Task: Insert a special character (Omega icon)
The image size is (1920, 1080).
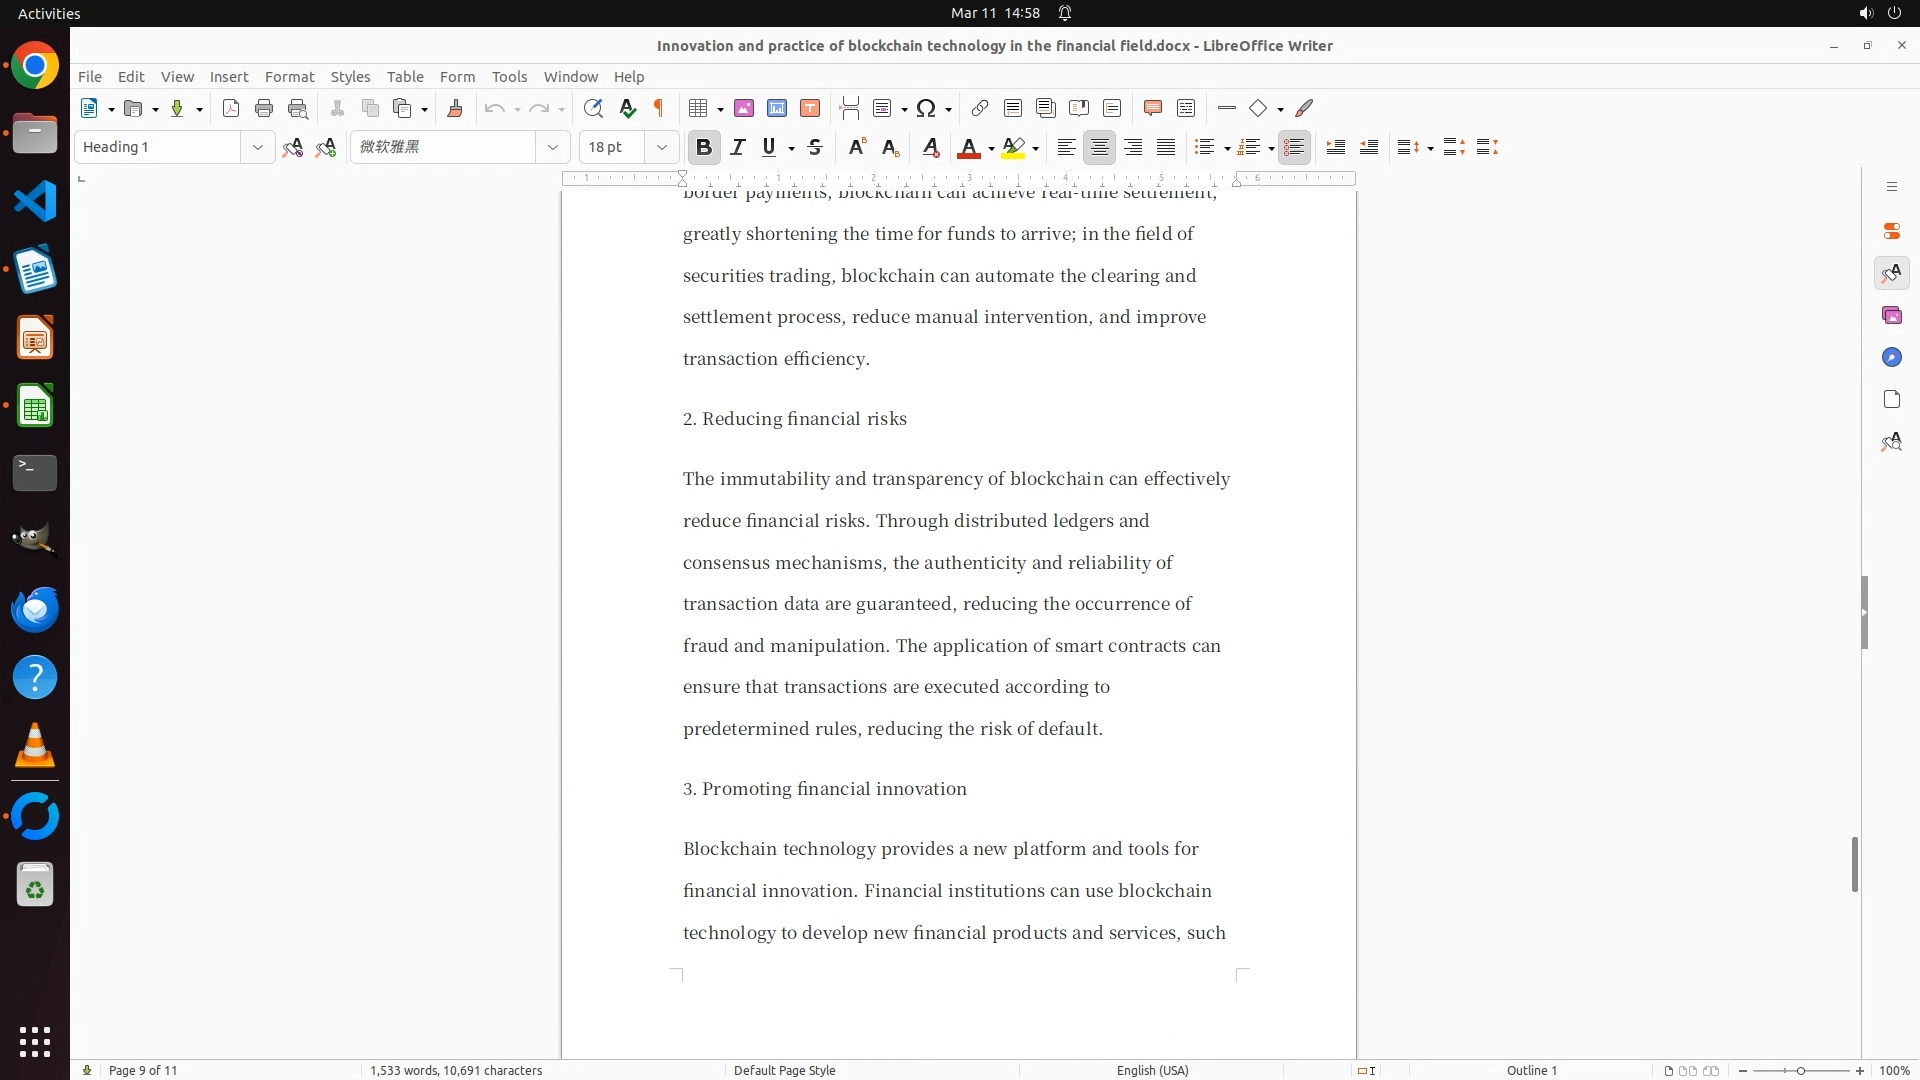Action: 926,108
